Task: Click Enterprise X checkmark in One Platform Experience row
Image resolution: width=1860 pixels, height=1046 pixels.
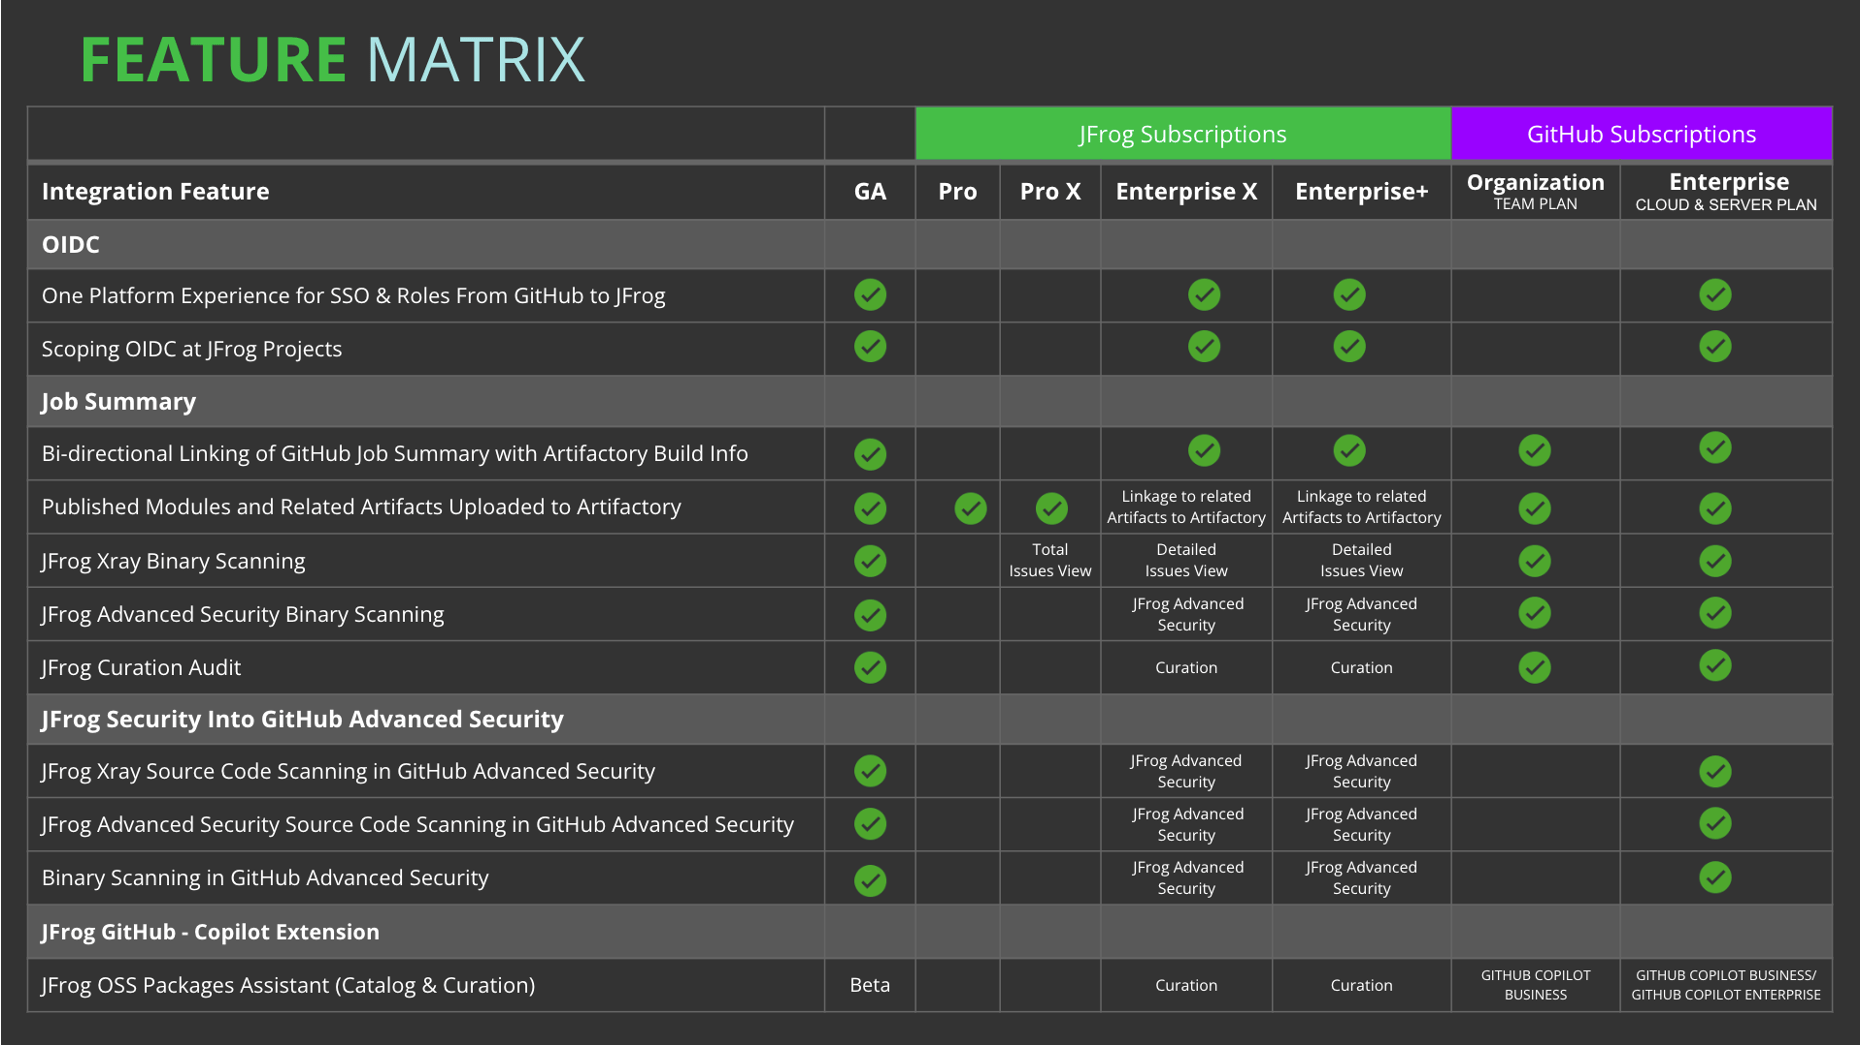Action: 1204,295
